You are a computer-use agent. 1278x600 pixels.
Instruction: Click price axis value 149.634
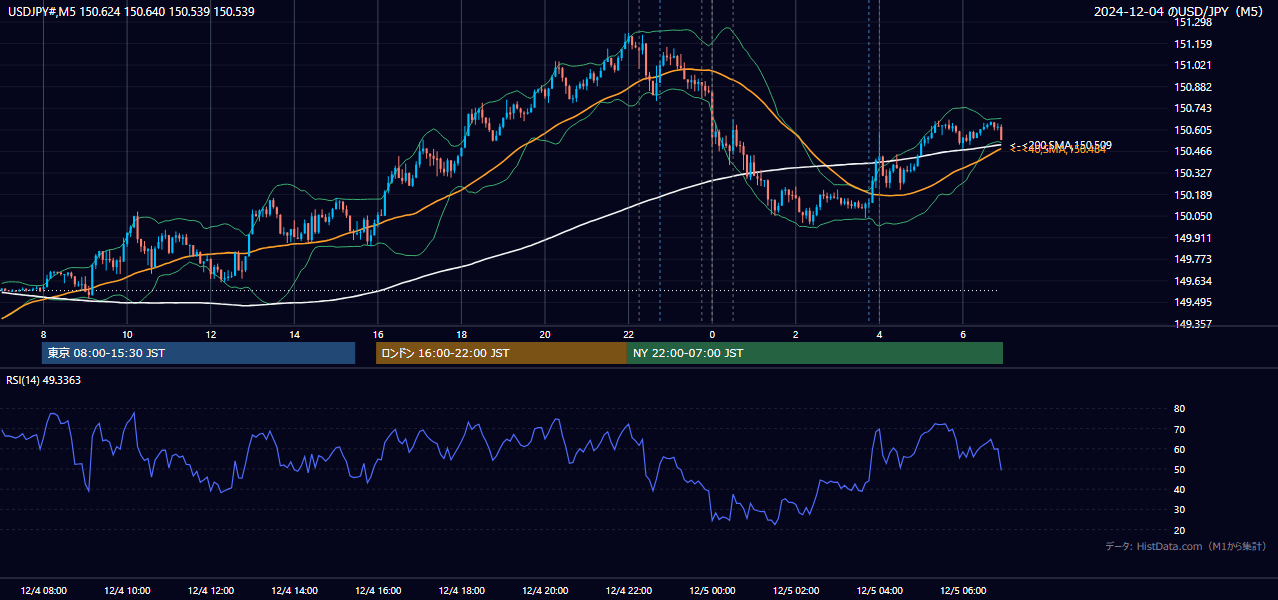(1192, 281)
